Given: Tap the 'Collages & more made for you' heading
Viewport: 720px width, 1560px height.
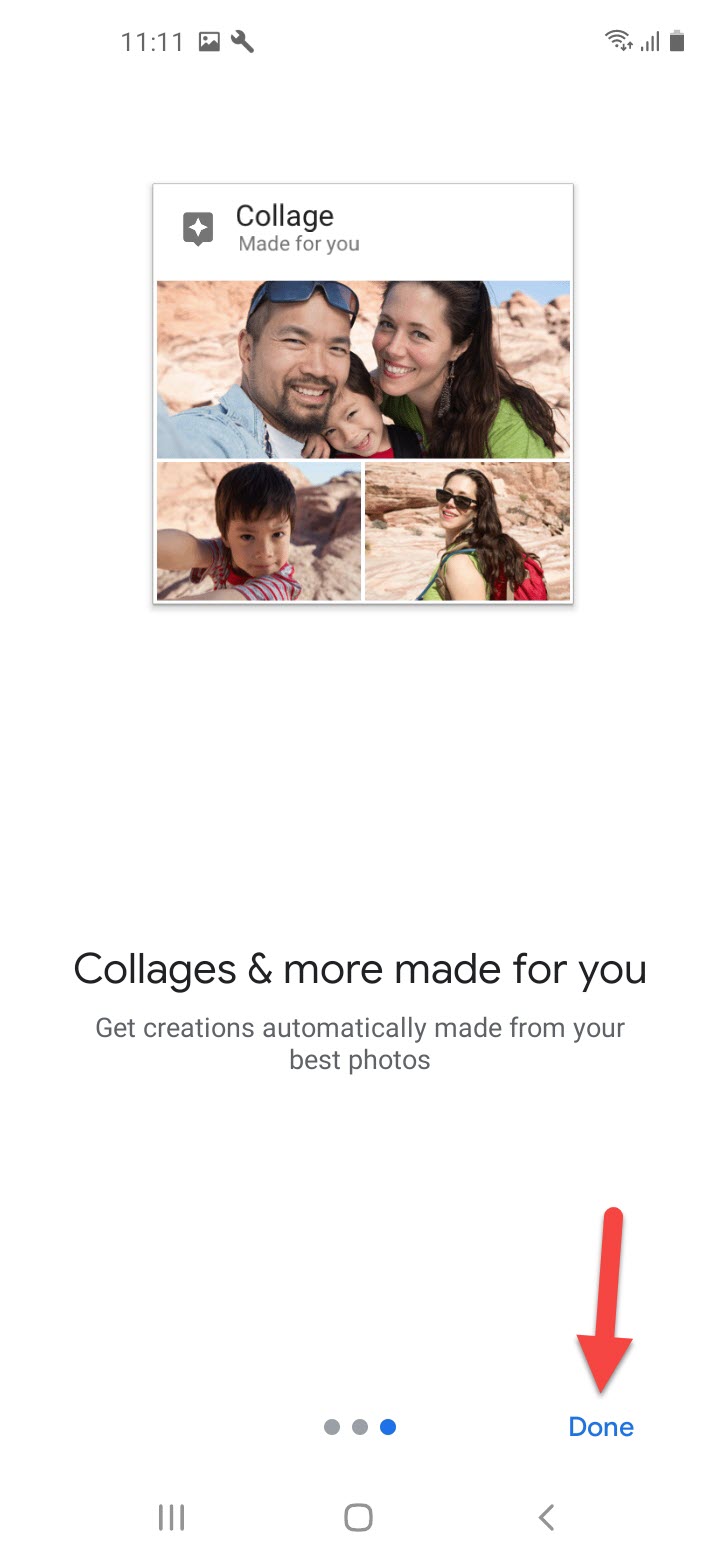Looking at the screenshot, I should (x=360, y=969).
